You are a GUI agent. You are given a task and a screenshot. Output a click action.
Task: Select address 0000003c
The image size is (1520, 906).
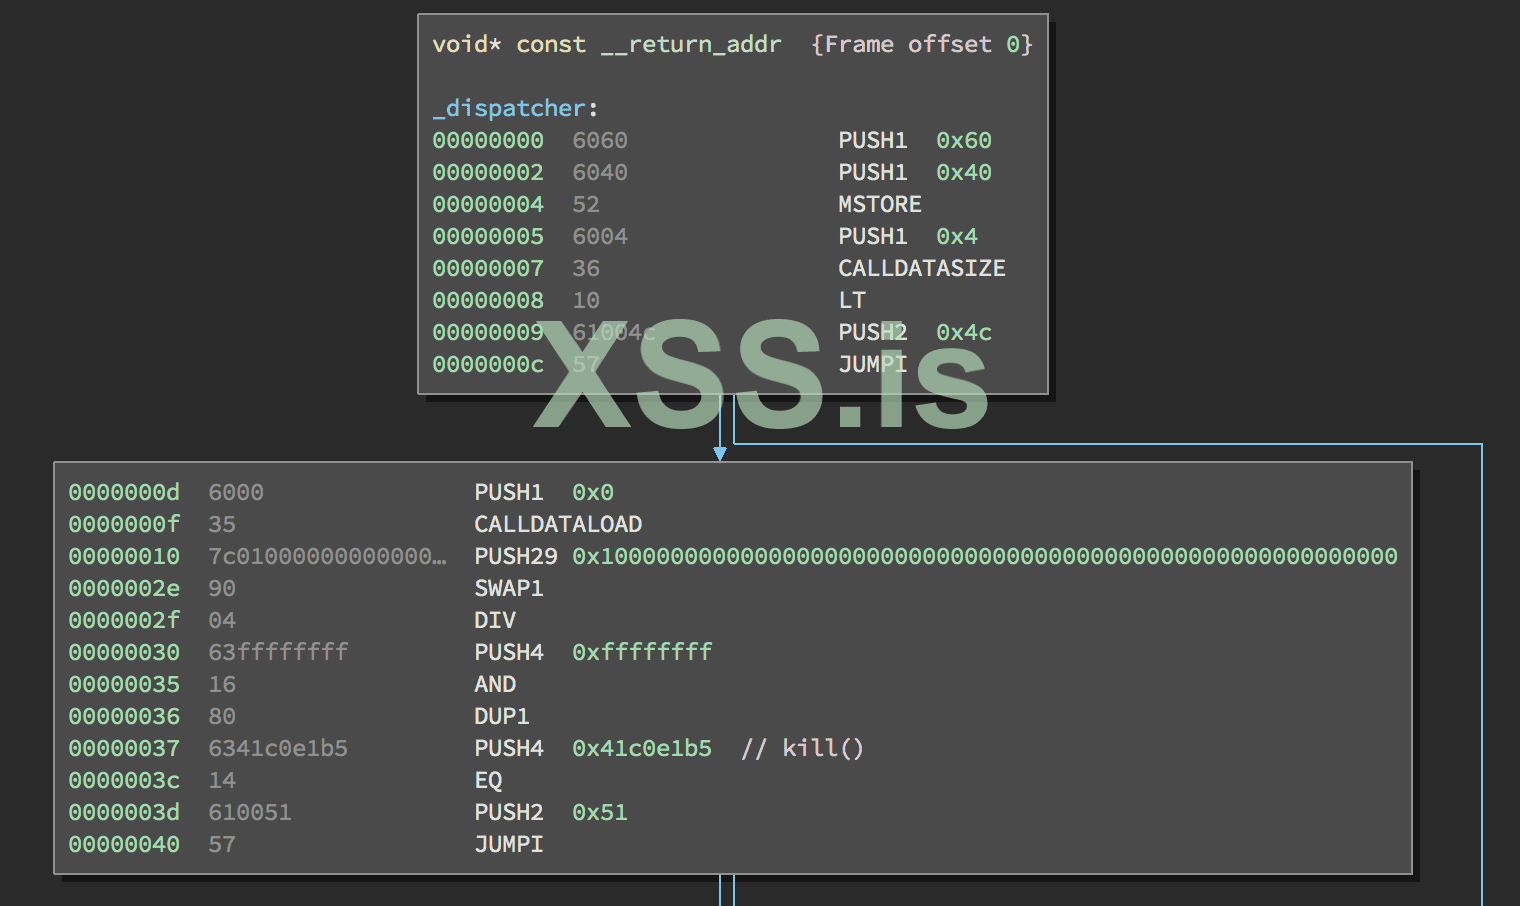tap(124, 780)
